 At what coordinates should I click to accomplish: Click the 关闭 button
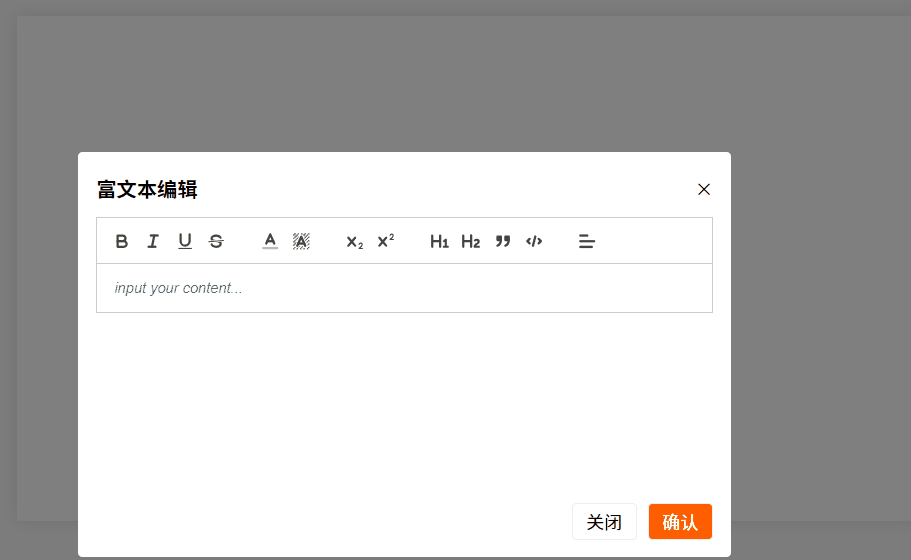[604, 522]
